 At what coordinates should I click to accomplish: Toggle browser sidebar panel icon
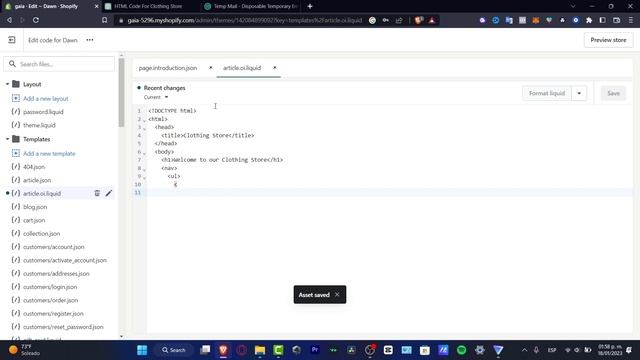pos(602,20)
